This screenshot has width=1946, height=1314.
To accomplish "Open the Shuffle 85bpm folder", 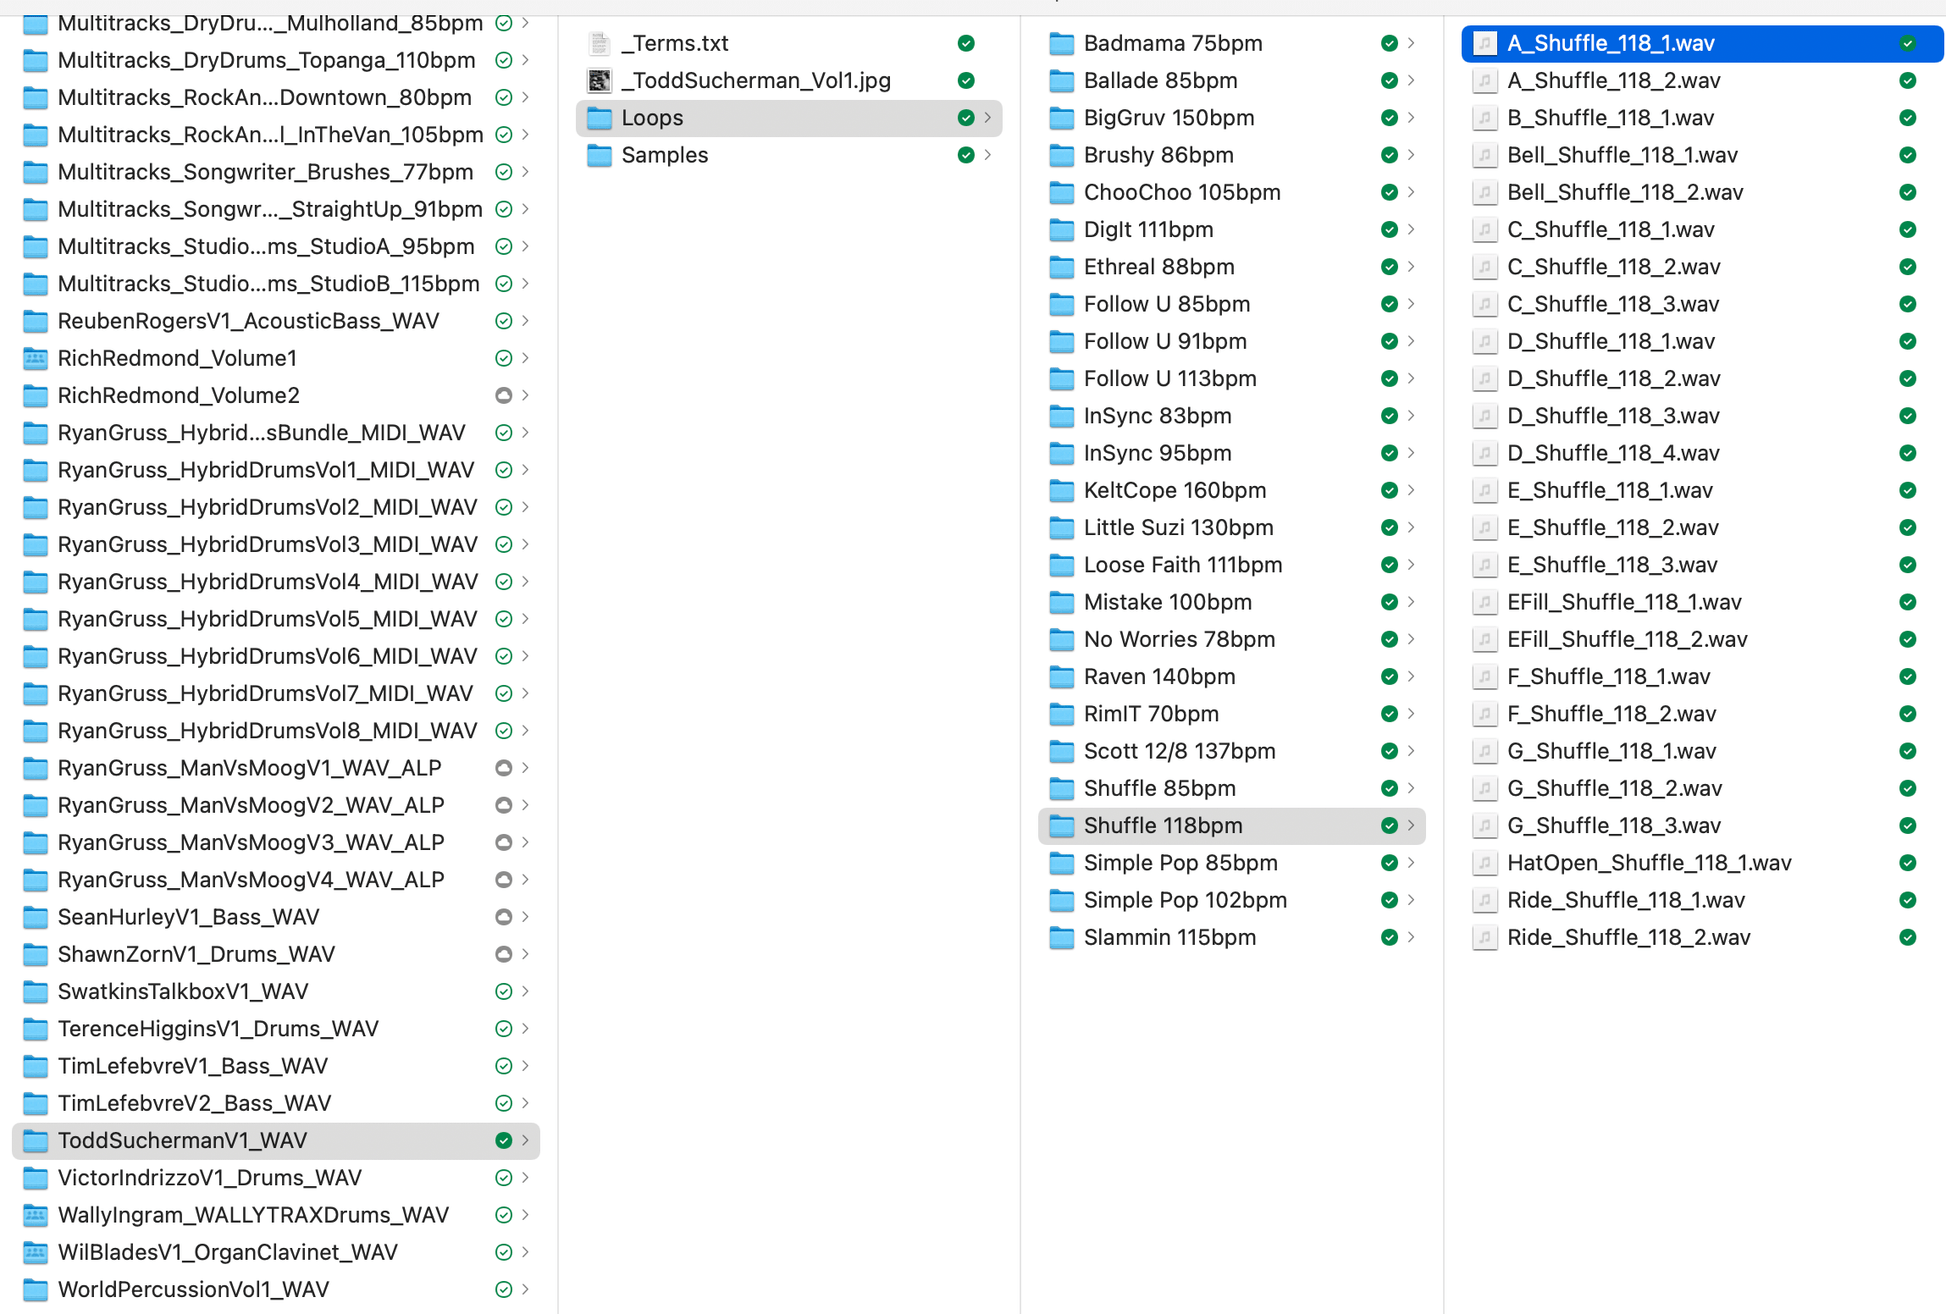I will click(x=1232, y=788).
